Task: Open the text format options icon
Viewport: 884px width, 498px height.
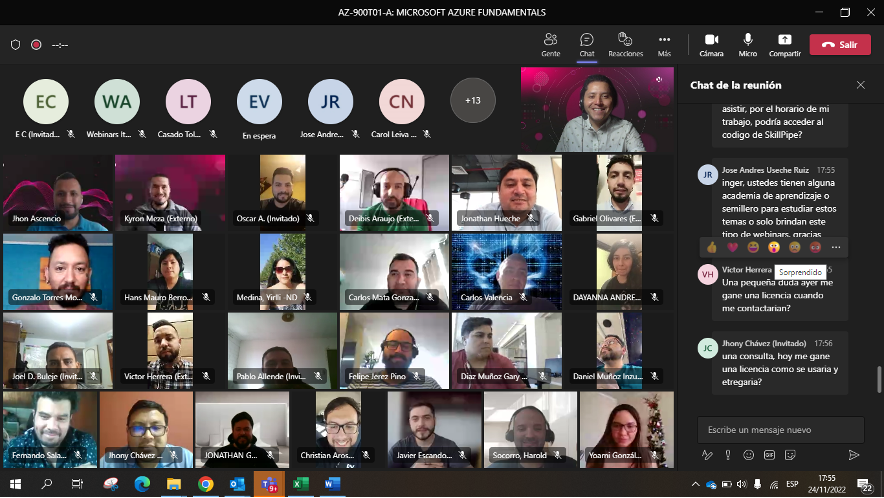Action: click(x=707, y=455)
